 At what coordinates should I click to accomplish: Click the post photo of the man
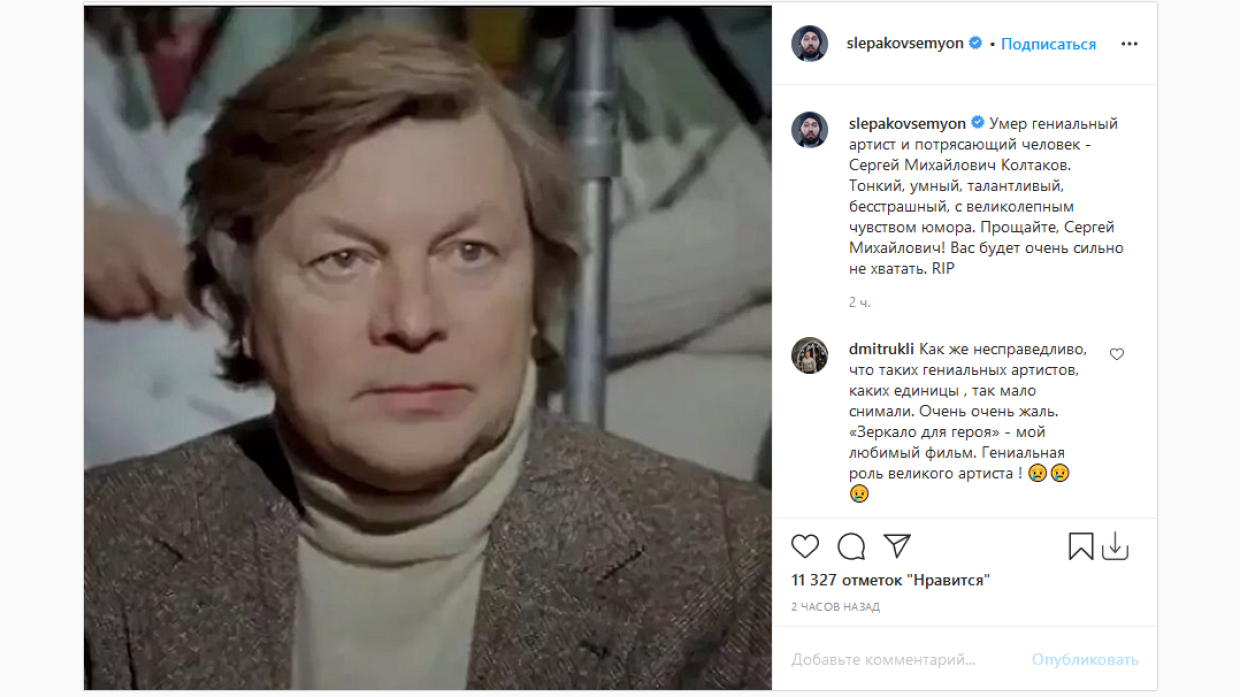click(x=428, y=348)
